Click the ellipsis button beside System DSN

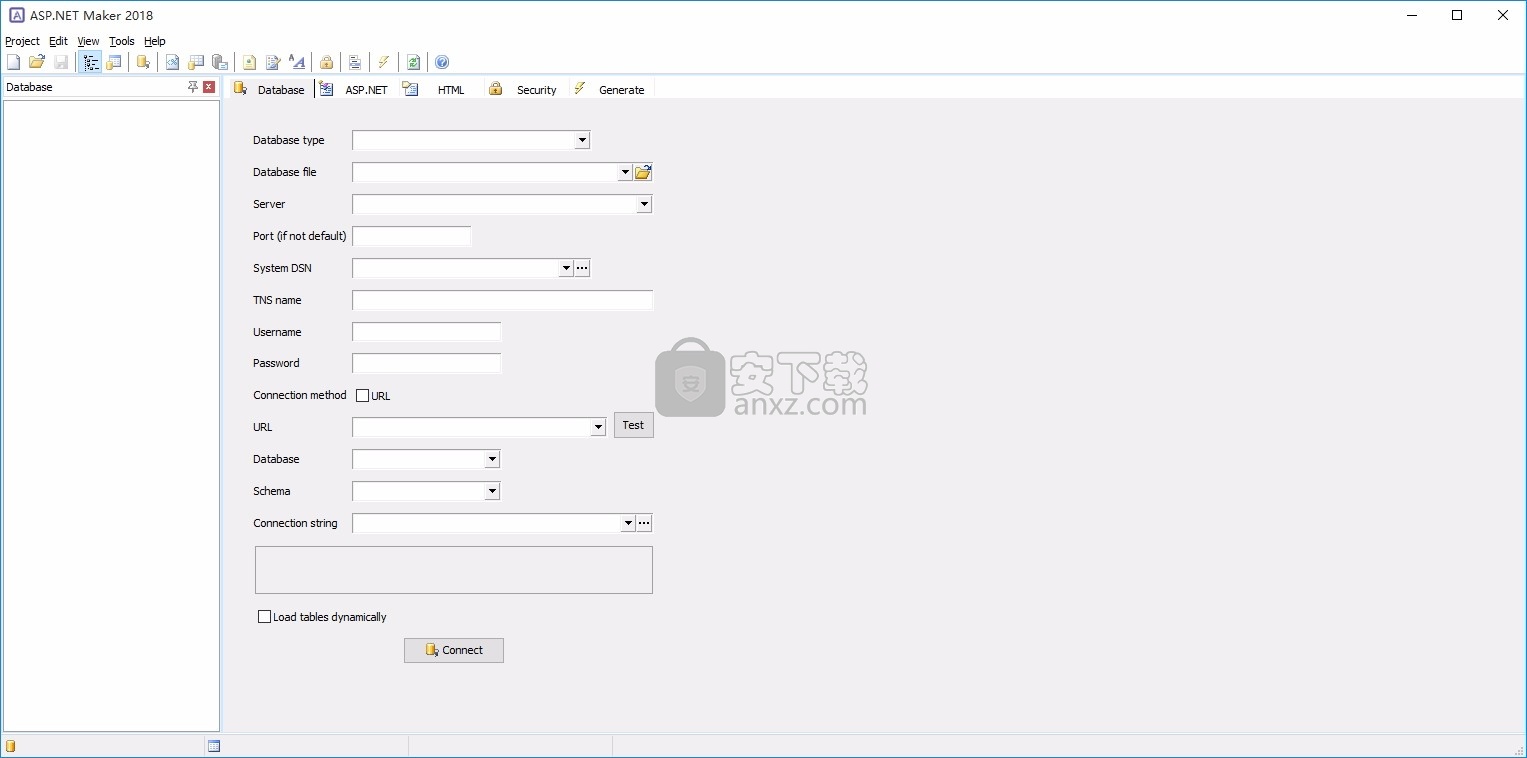(582, 268)
